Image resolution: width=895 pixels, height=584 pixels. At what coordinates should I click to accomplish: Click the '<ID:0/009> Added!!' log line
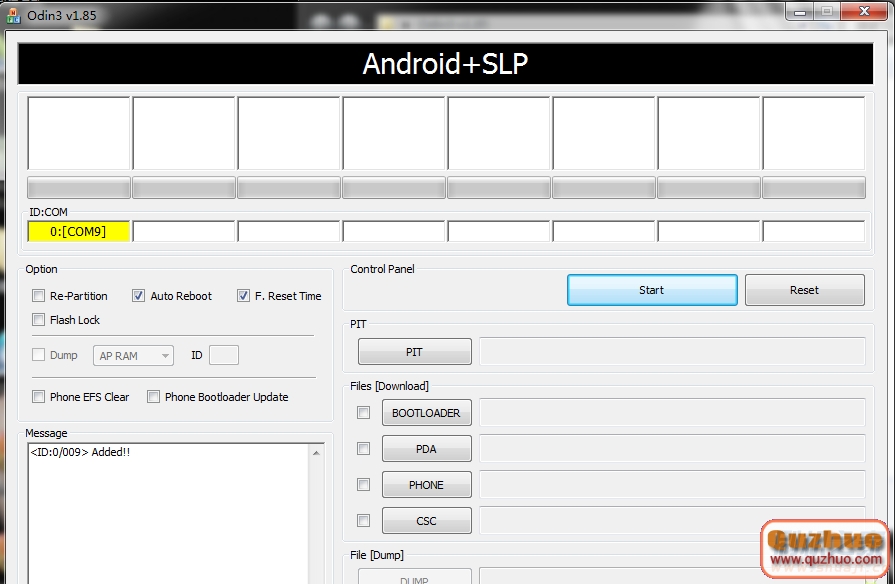point(80,452)
